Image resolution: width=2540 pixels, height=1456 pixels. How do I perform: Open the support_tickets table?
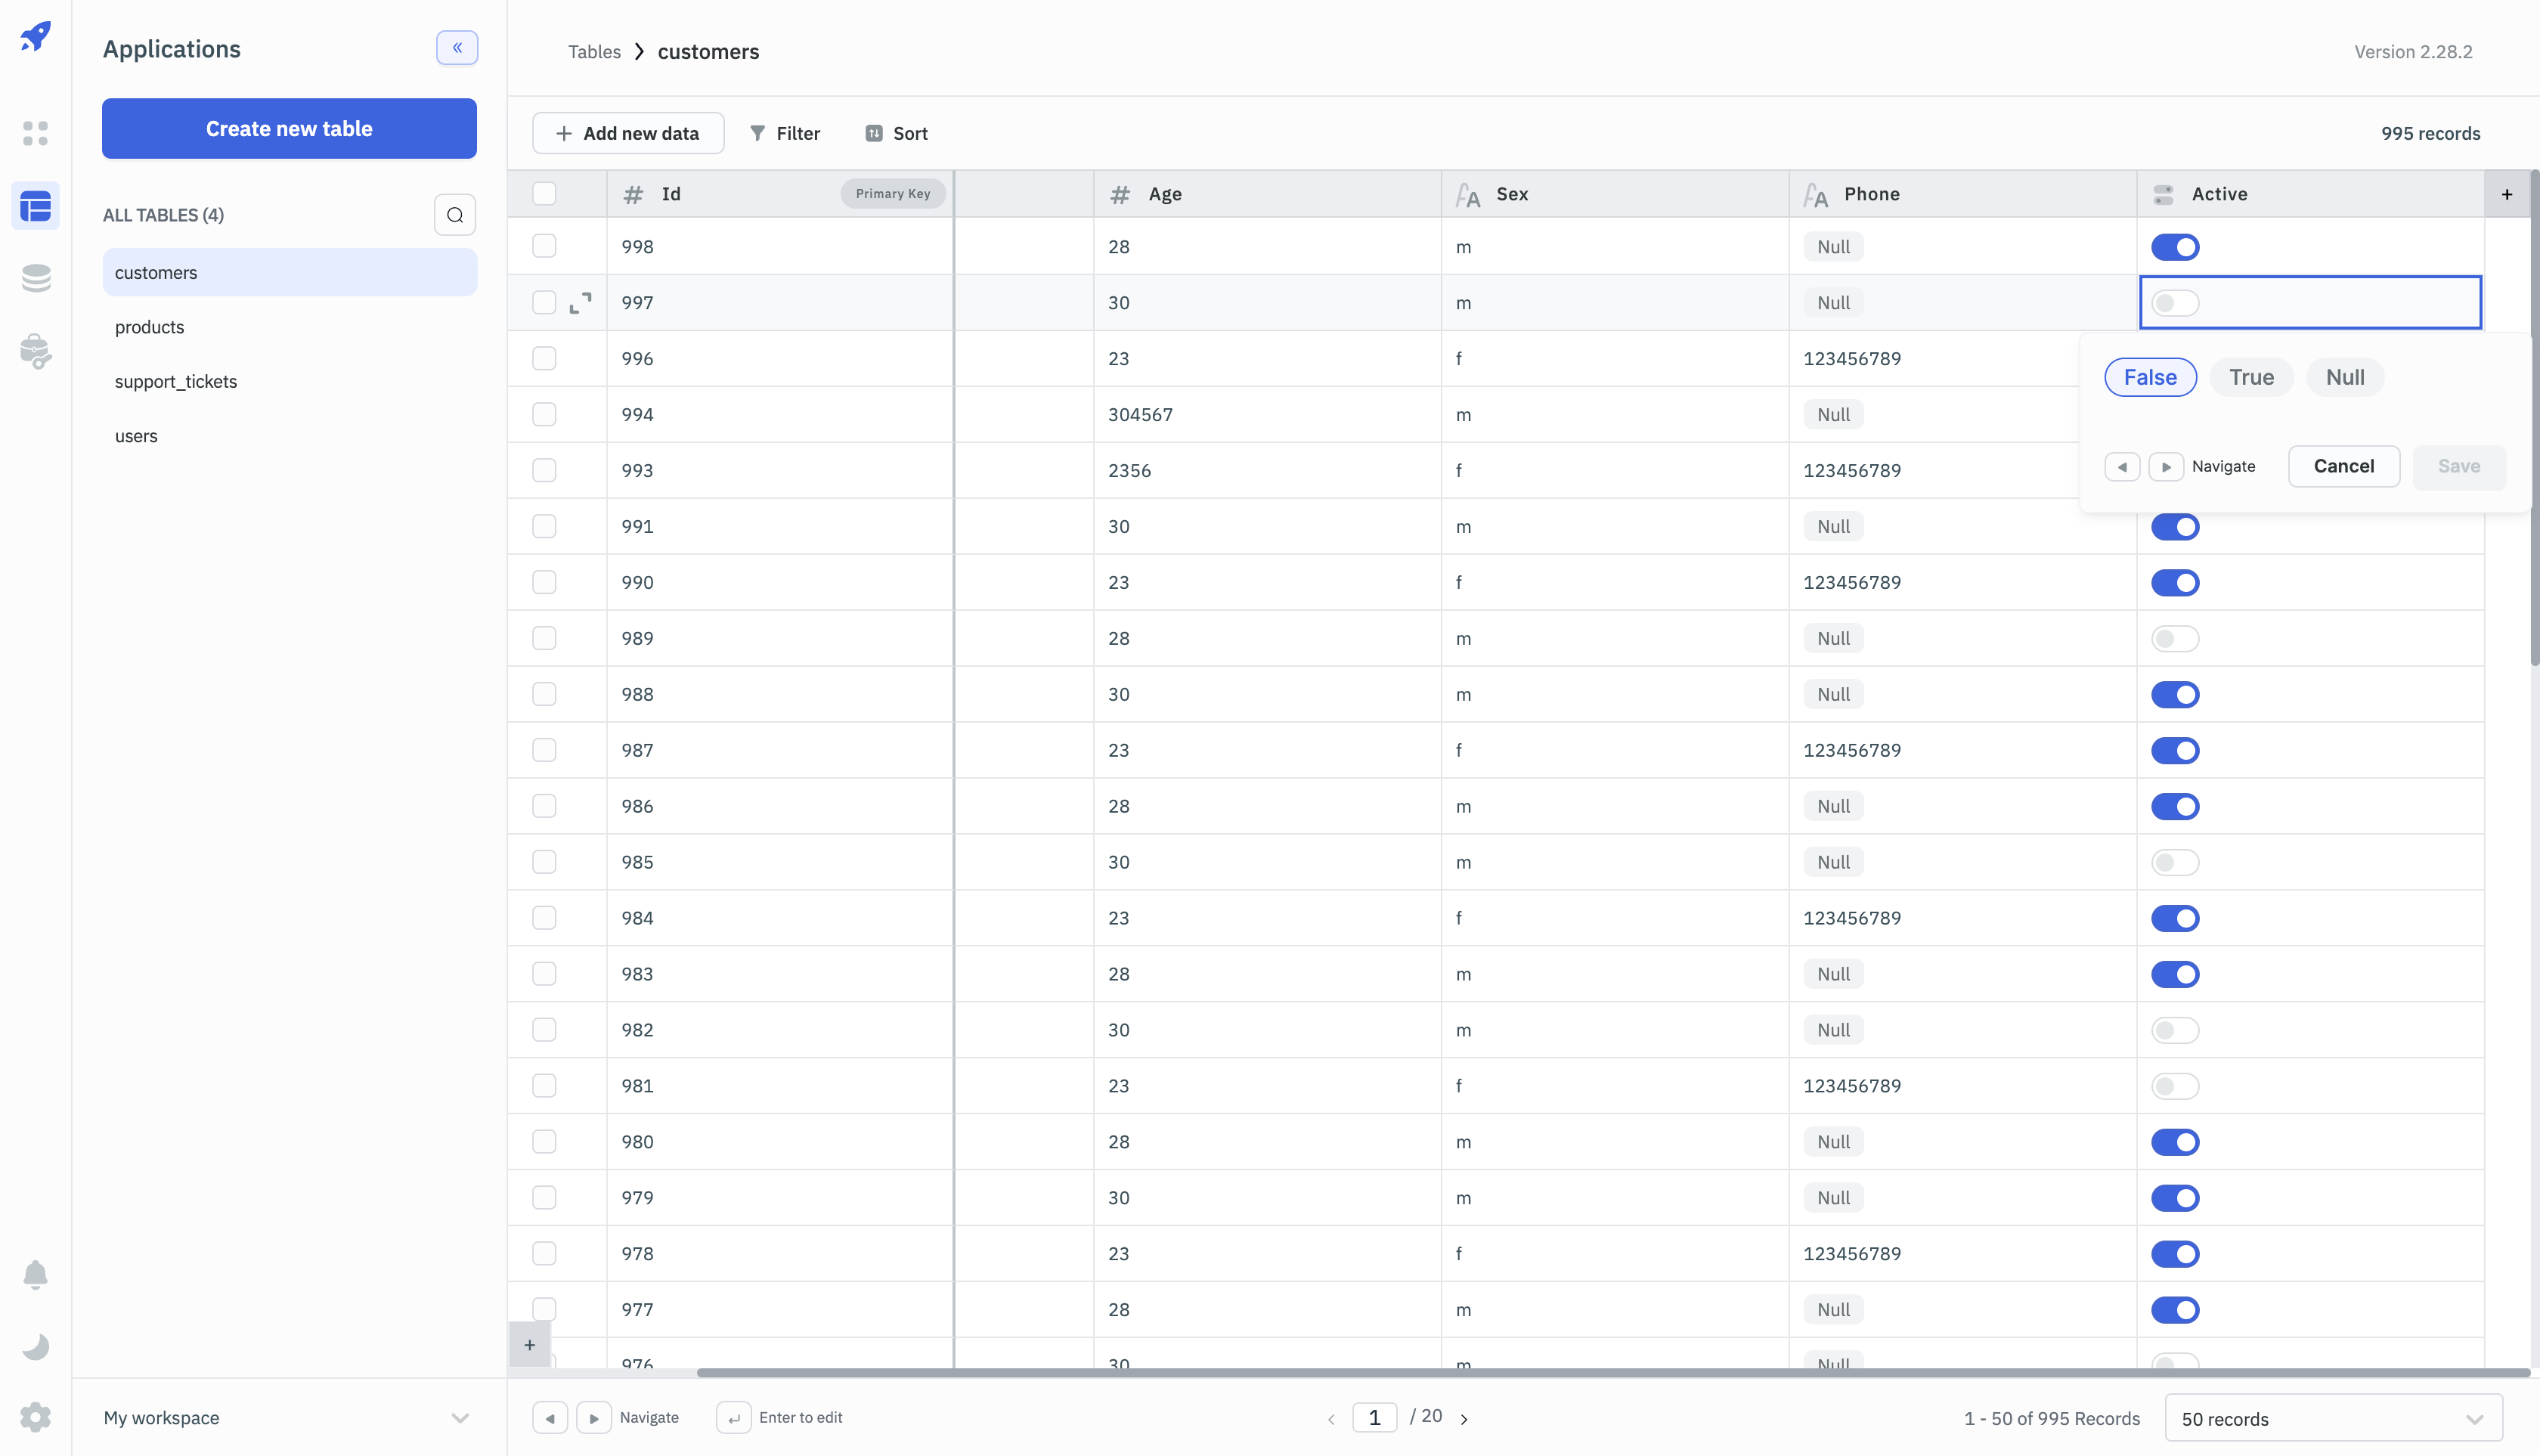176,382
